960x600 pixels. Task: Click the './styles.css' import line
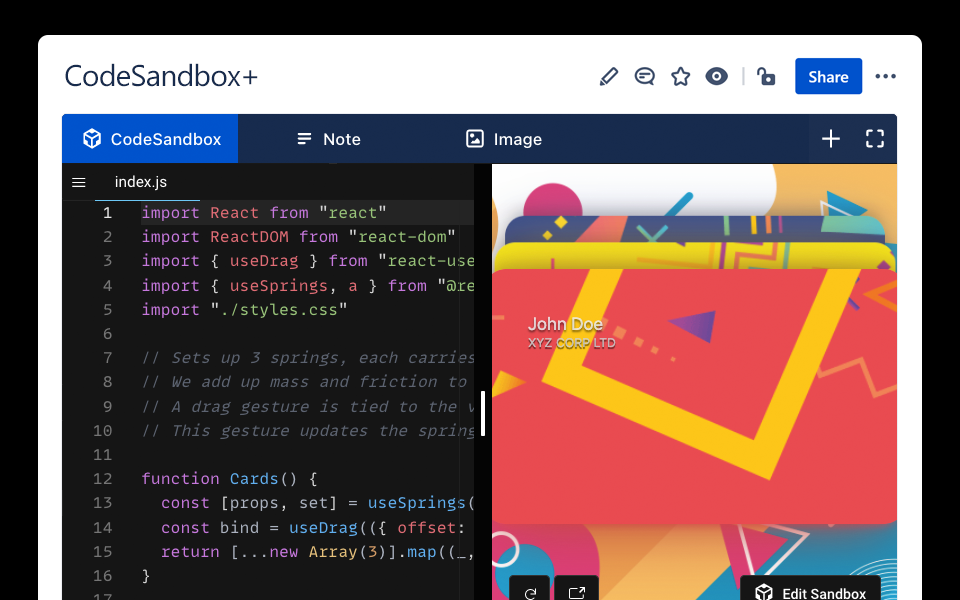coord(244,310)
